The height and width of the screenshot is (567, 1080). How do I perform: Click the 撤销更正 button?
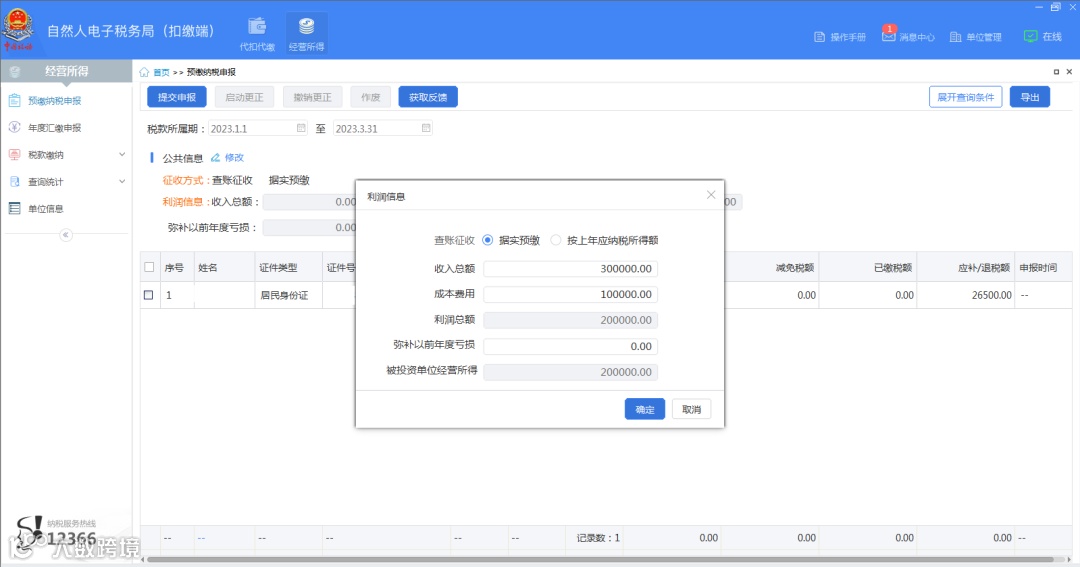313,97
